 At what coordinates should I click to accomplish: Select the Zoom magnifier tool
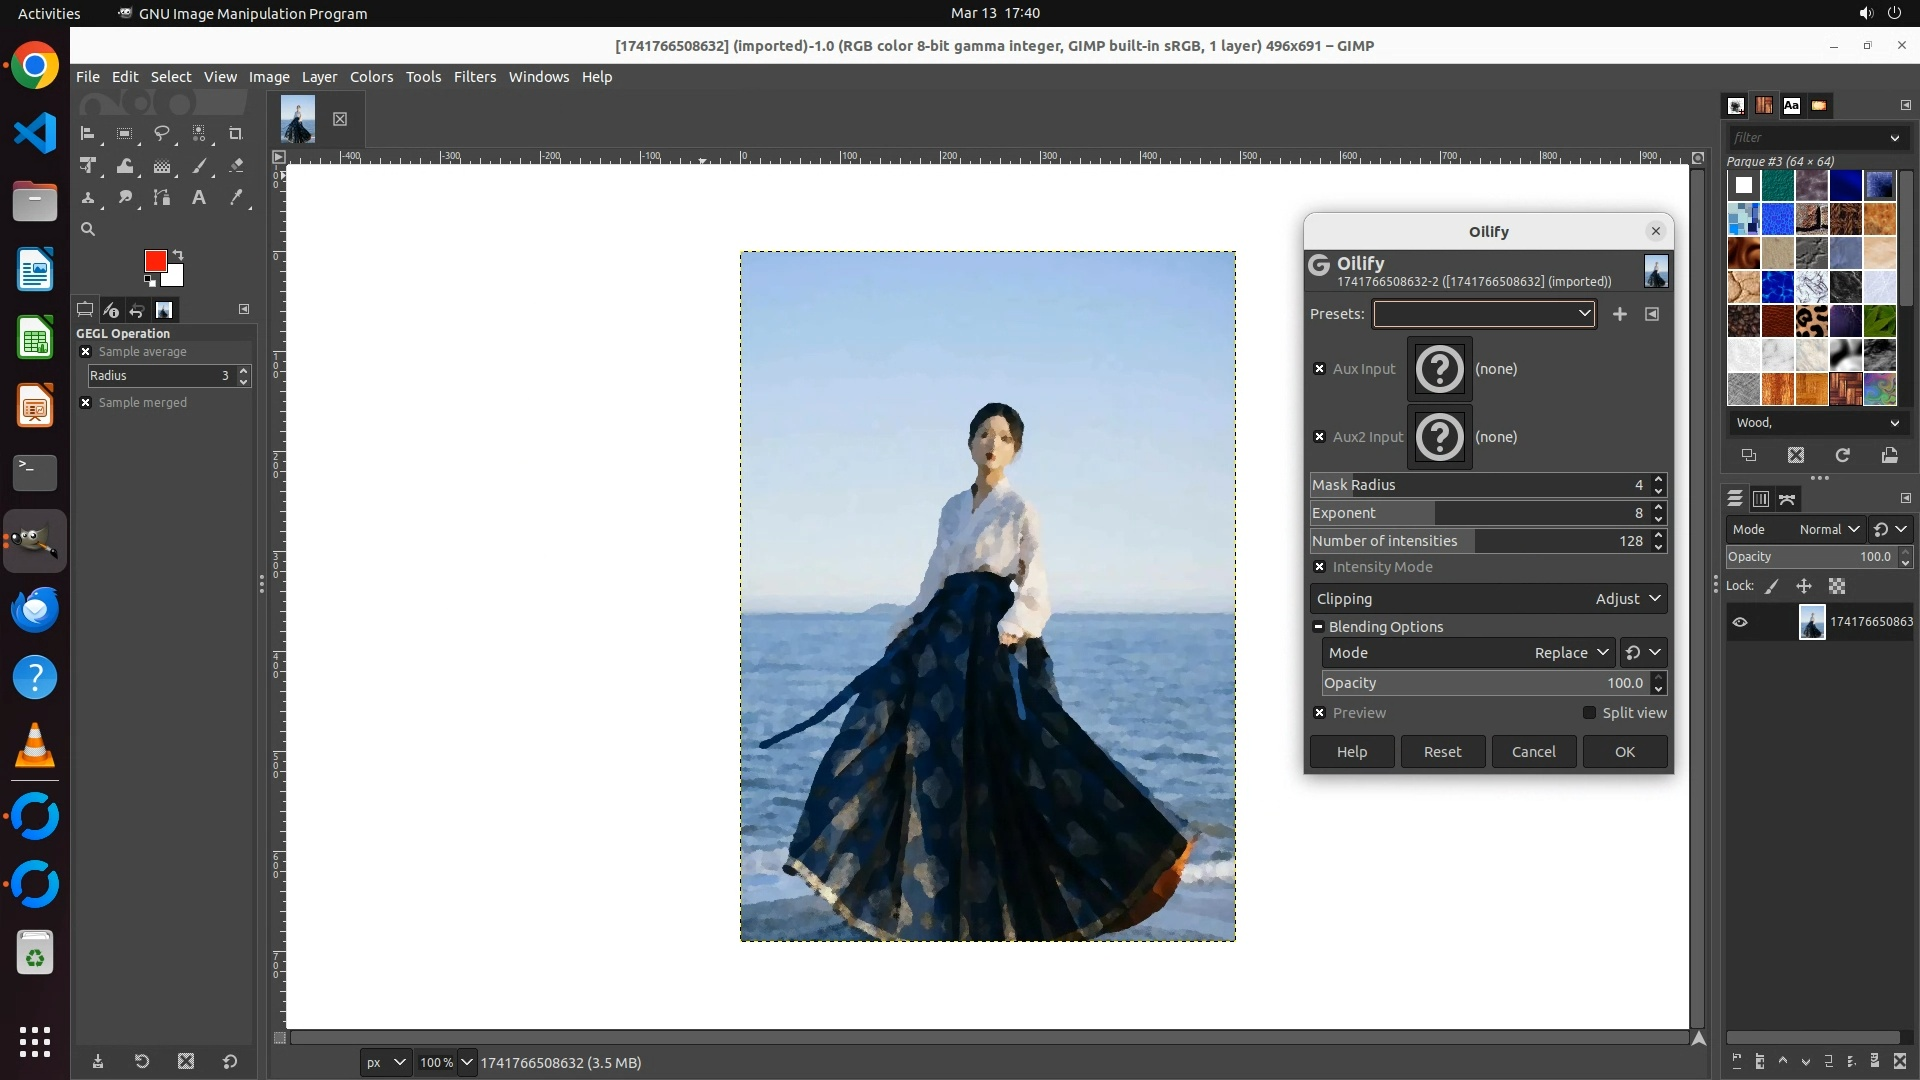tap(88, 229)
